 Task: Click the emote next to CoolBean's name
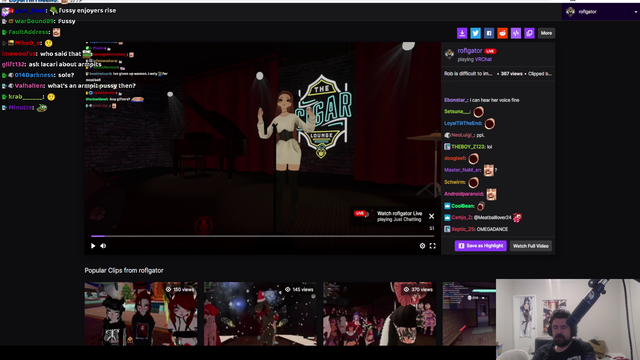click(x=481, y=206)
